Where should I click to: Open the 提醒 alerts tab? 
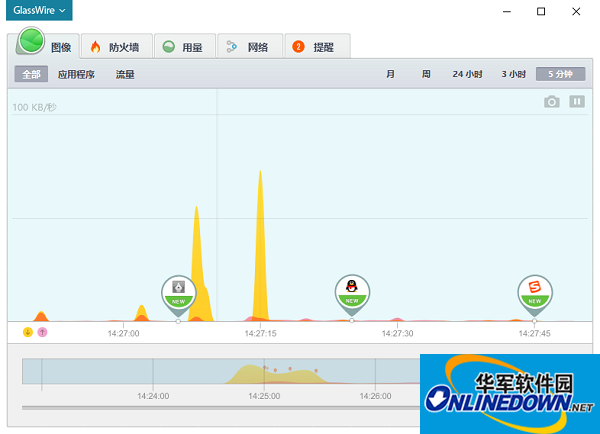pyautogui.click(x=318, y=47)
